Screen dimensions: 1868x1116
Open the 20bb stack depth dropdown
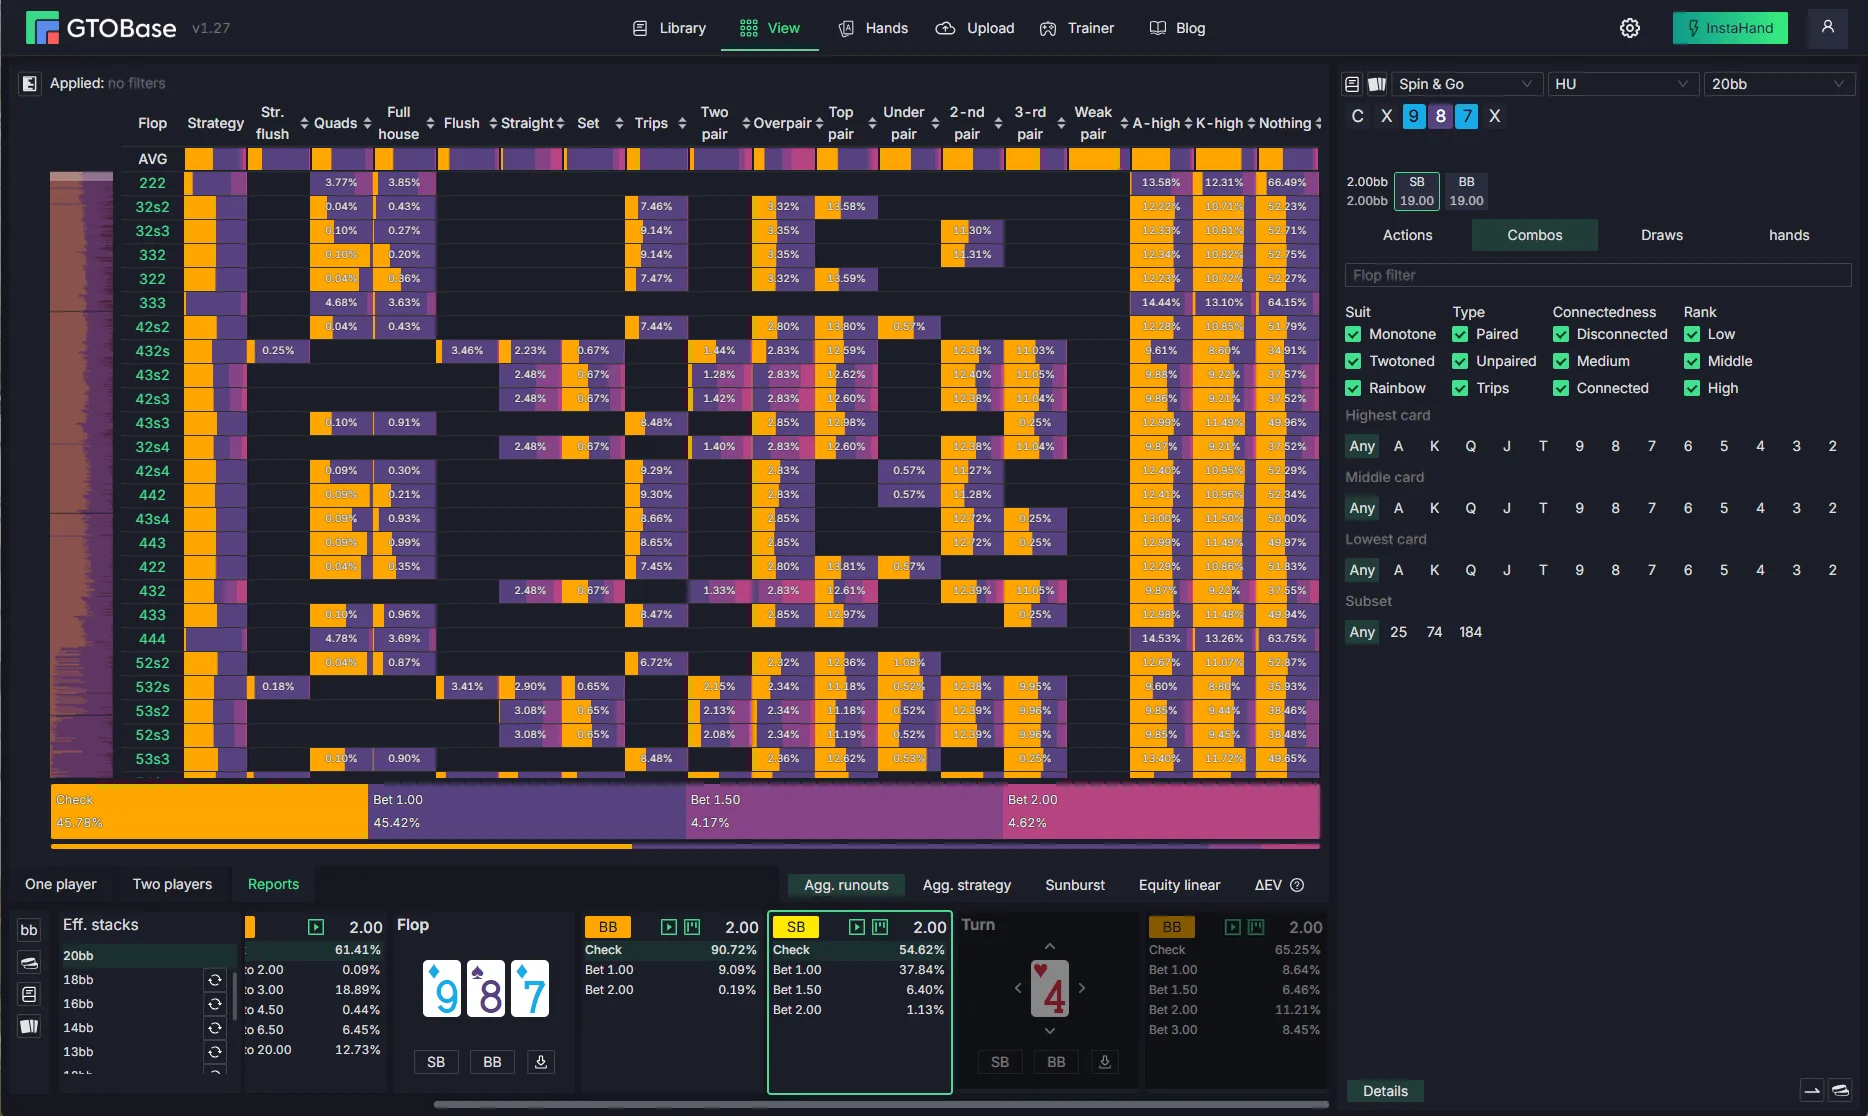[1779, 84]
